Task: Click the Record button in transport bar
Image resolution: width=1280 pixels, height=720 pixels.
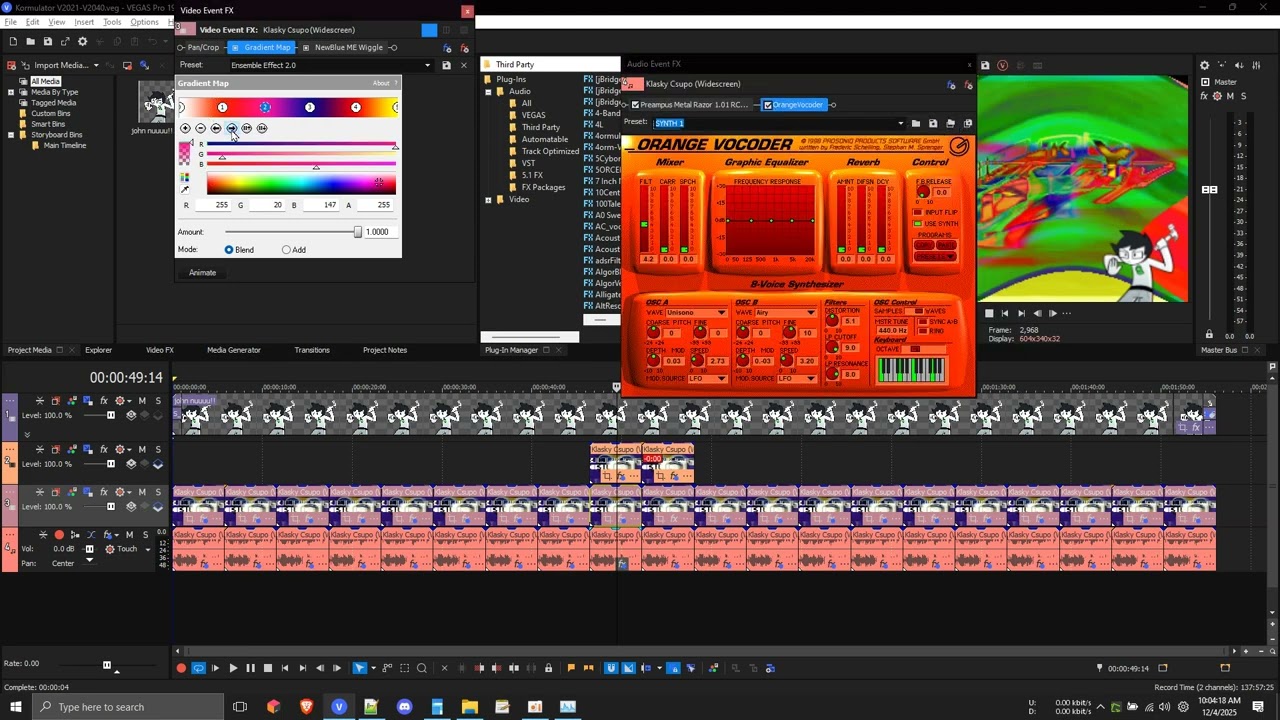Action: coord(181,668)
